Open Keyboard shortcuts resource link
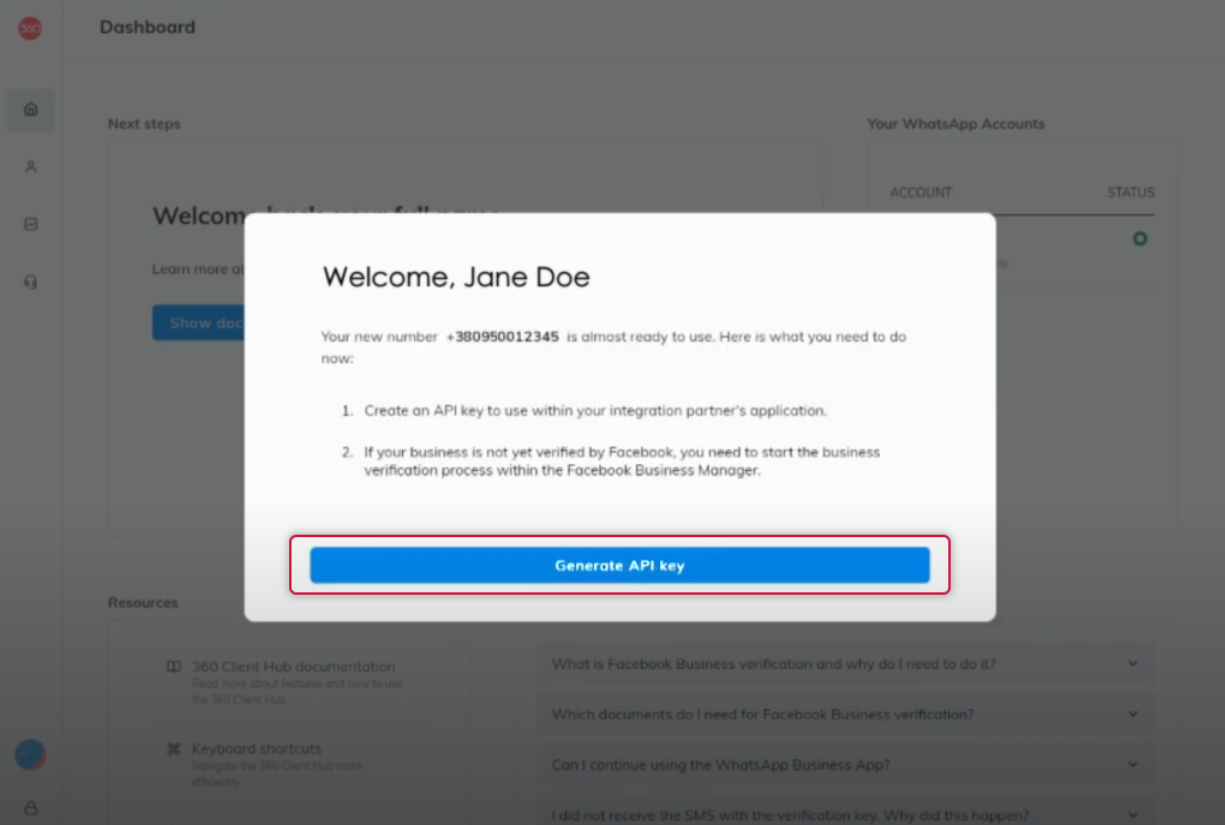This screenshot has width=1225, height=825. (x=257, y=748)
